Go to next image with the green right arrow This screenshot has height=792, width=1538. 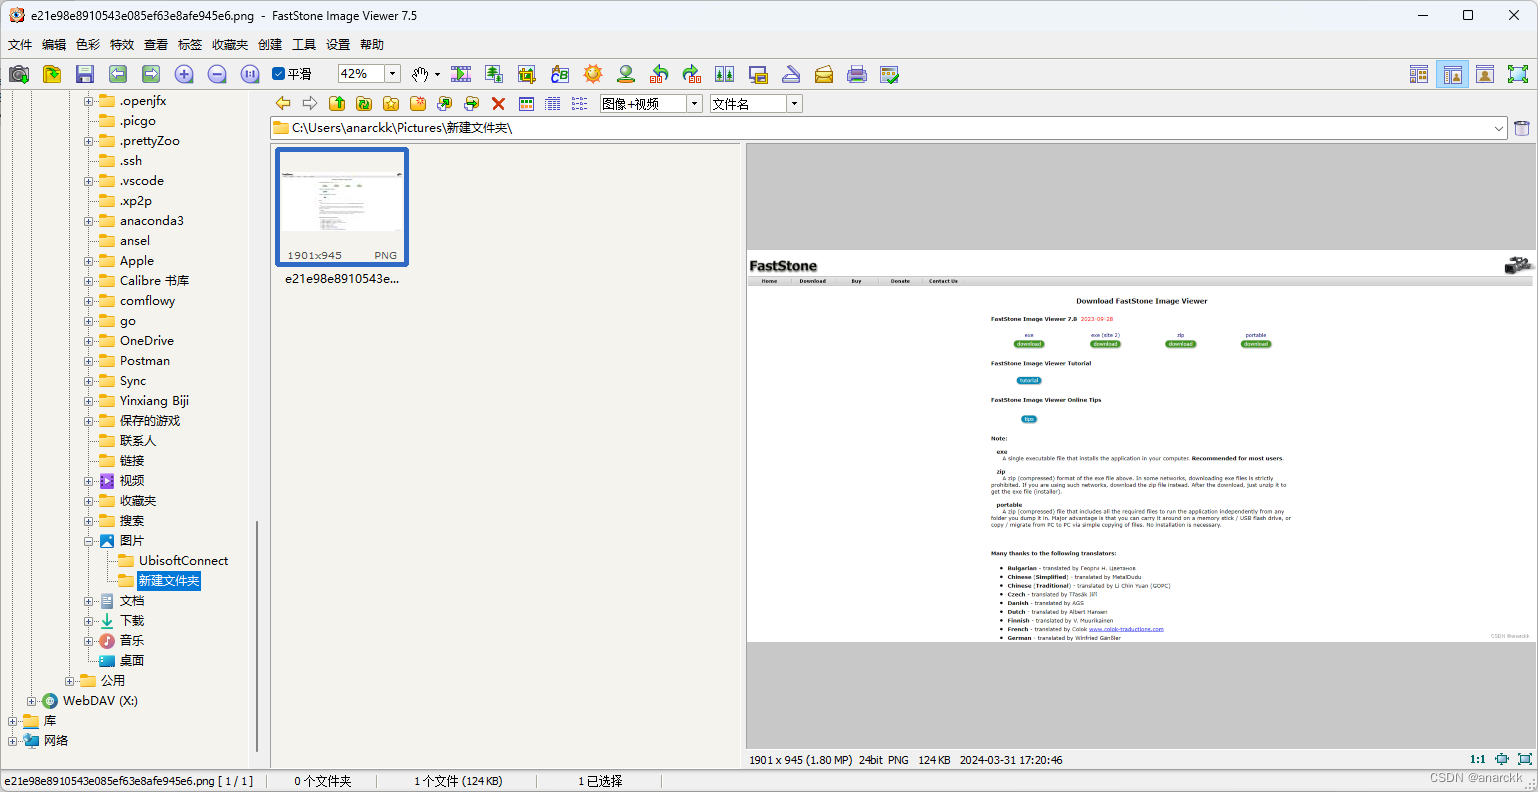coord(151,74)
